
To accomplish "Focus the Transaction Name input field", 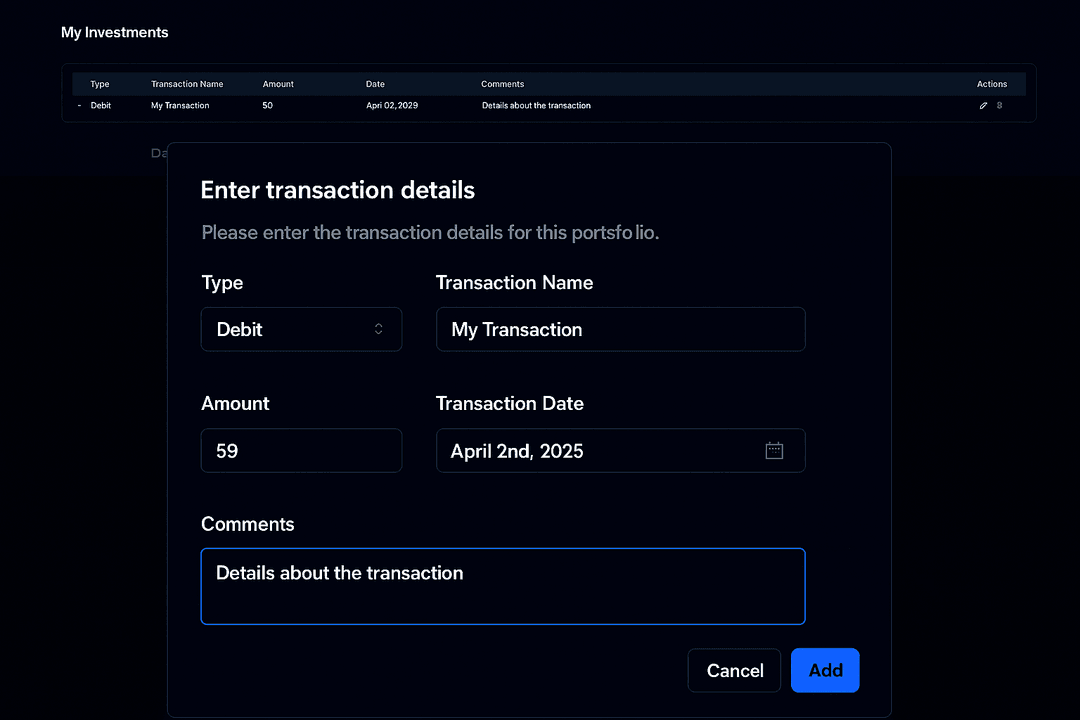I will point(621,329).
